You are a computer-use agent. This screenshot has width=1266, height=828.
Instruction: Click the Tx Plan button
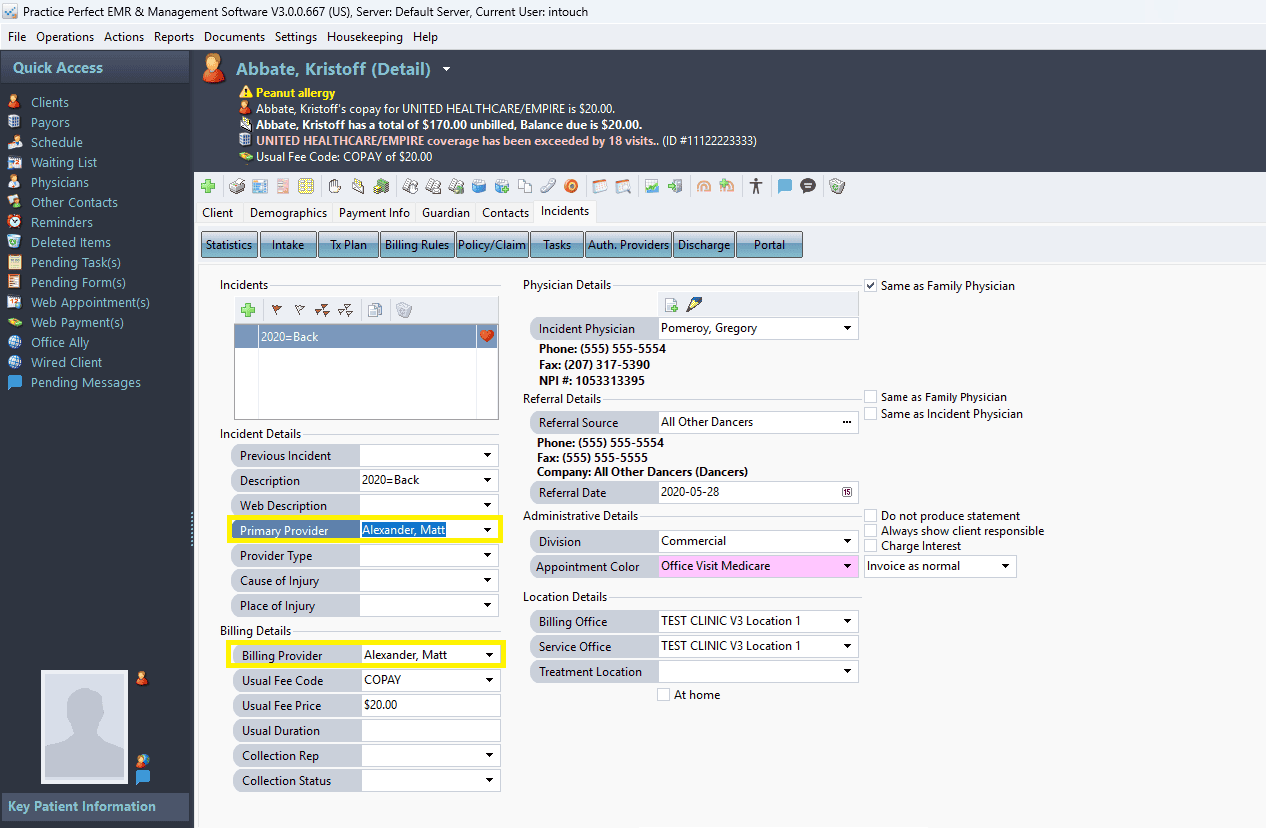click(x=349, y=245)
